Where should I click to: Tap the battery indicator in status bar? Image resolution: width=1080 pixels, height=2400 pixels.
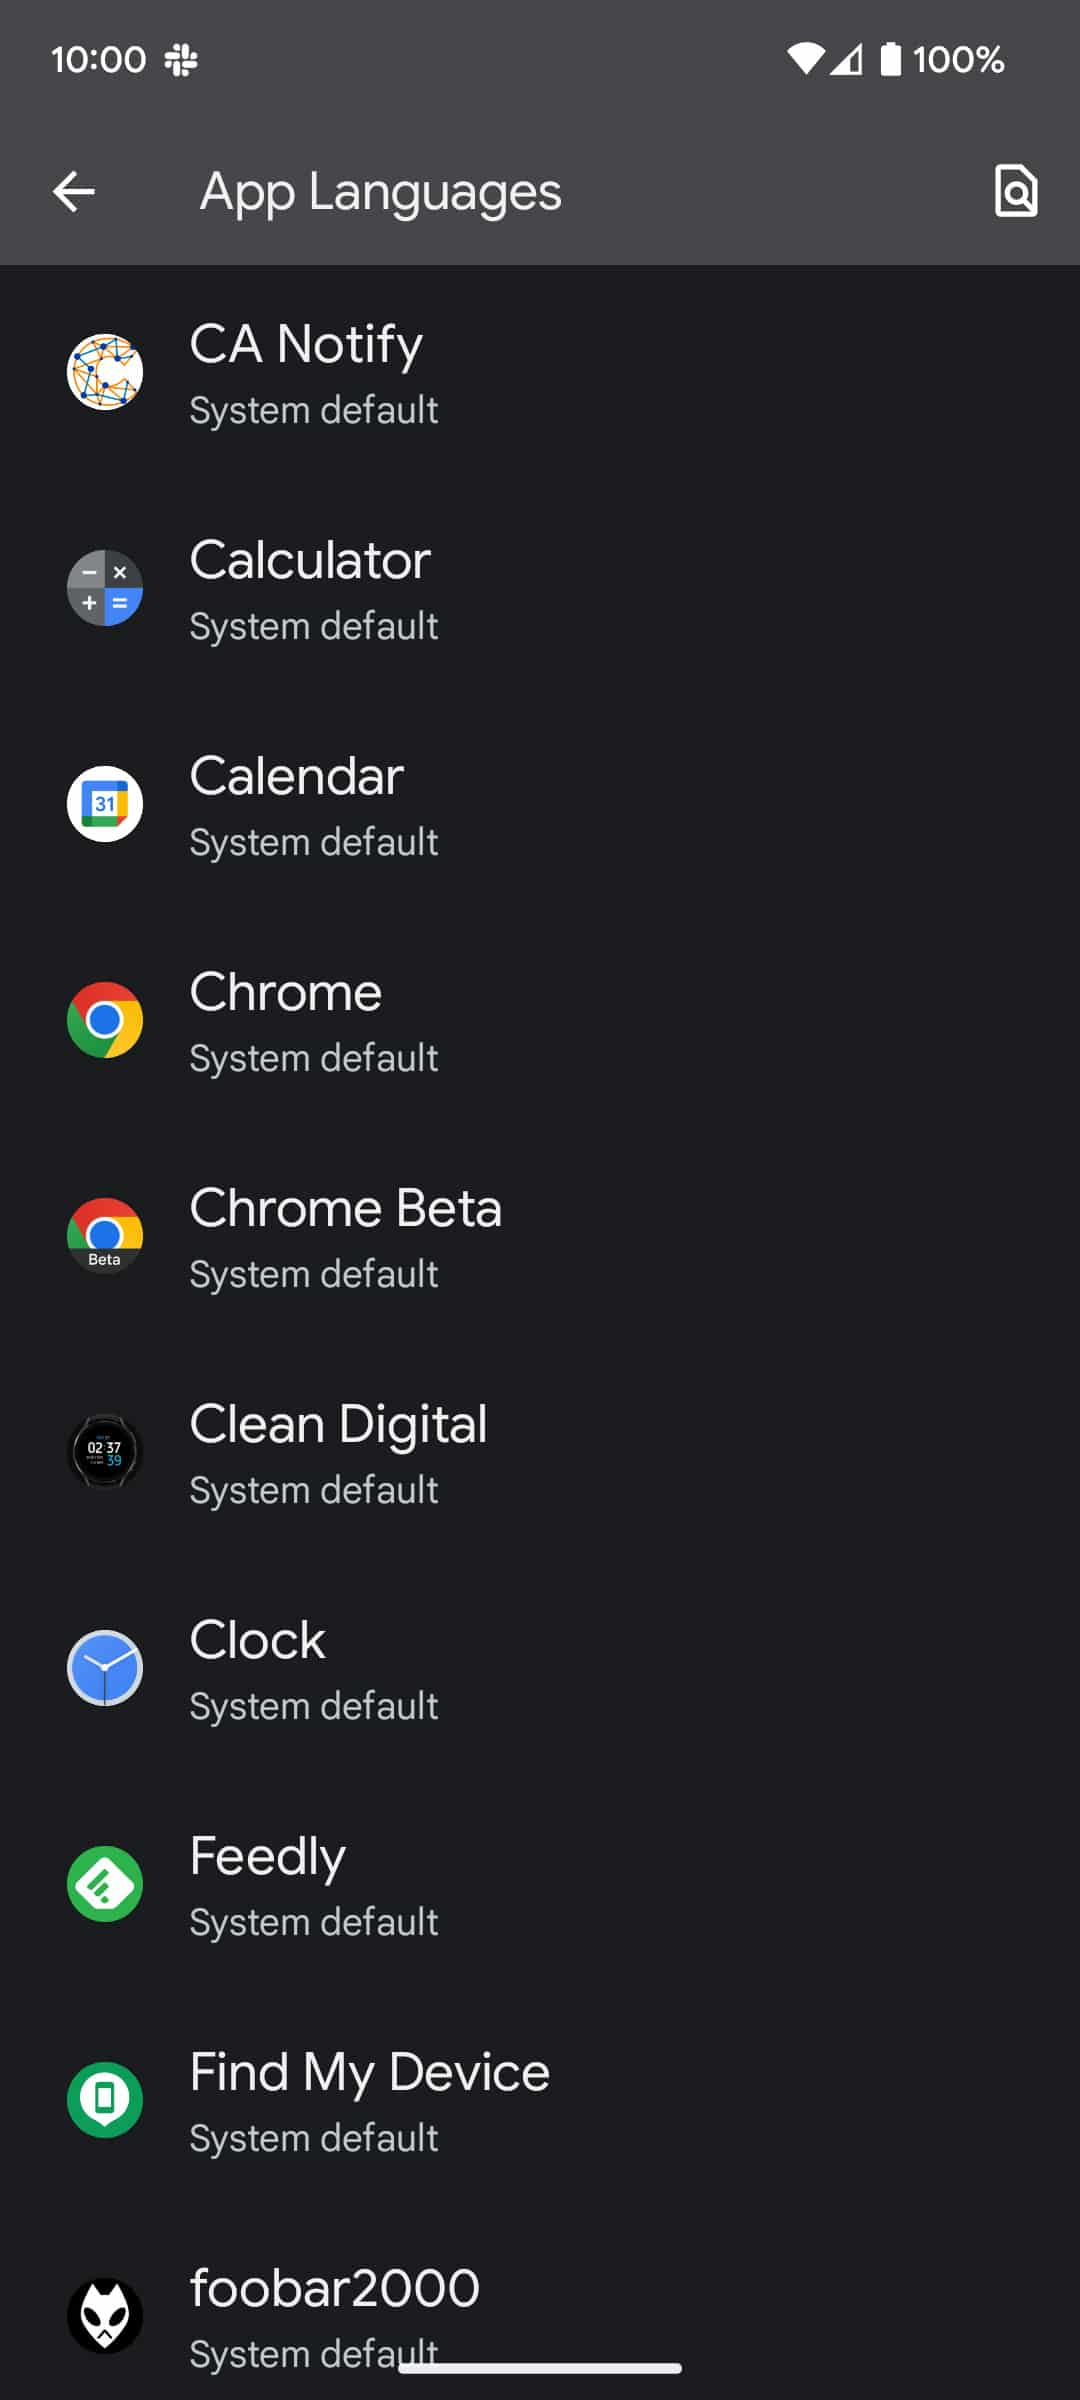tap(890, 60)
